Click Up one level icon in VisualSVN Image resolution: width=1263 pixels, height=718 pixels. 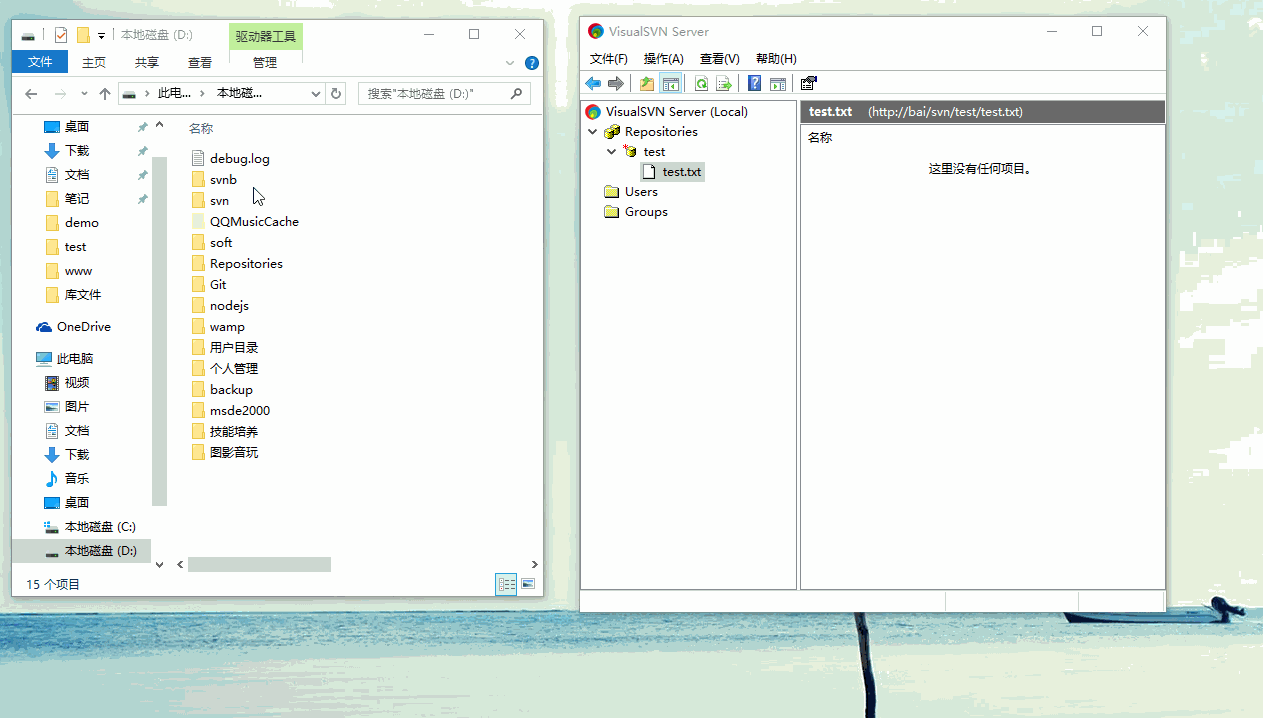click(x=647, y=84)
